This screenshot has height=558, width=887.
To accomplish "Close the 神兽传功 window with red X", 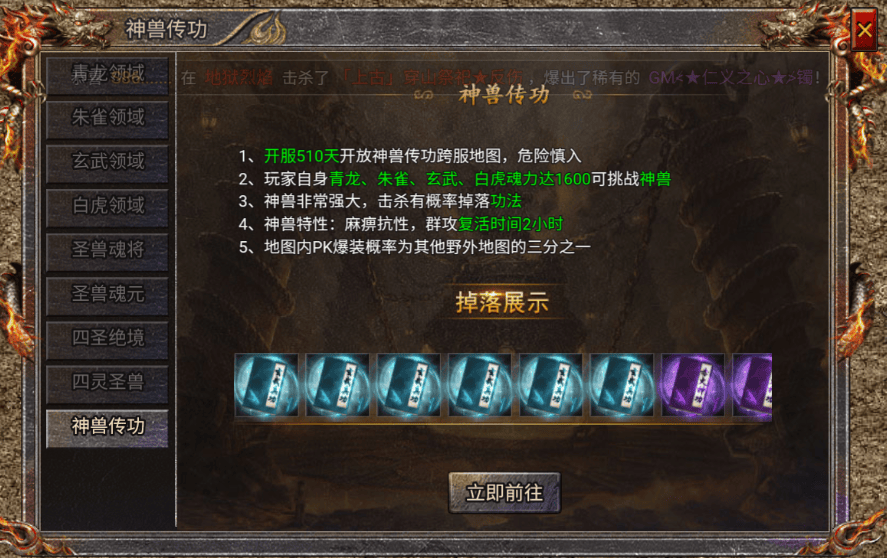I will pos(864,29).
